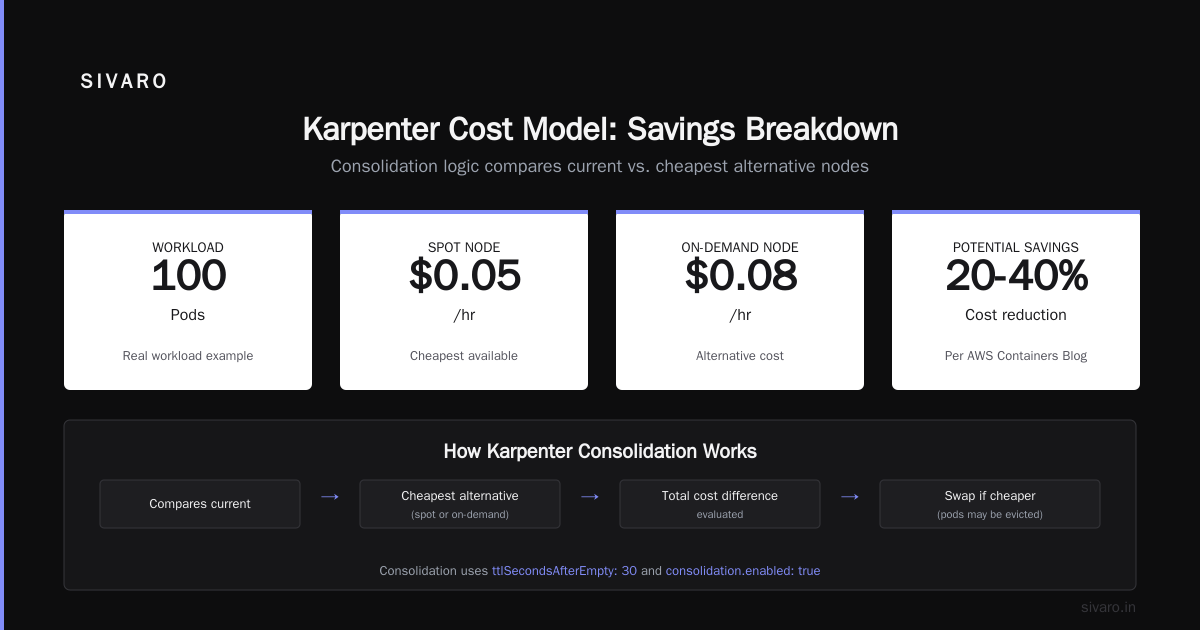Viewport: 1200px width, 630px height.
Task: Select the Potential Savings 20-40% card
Action: [1016, 300]
